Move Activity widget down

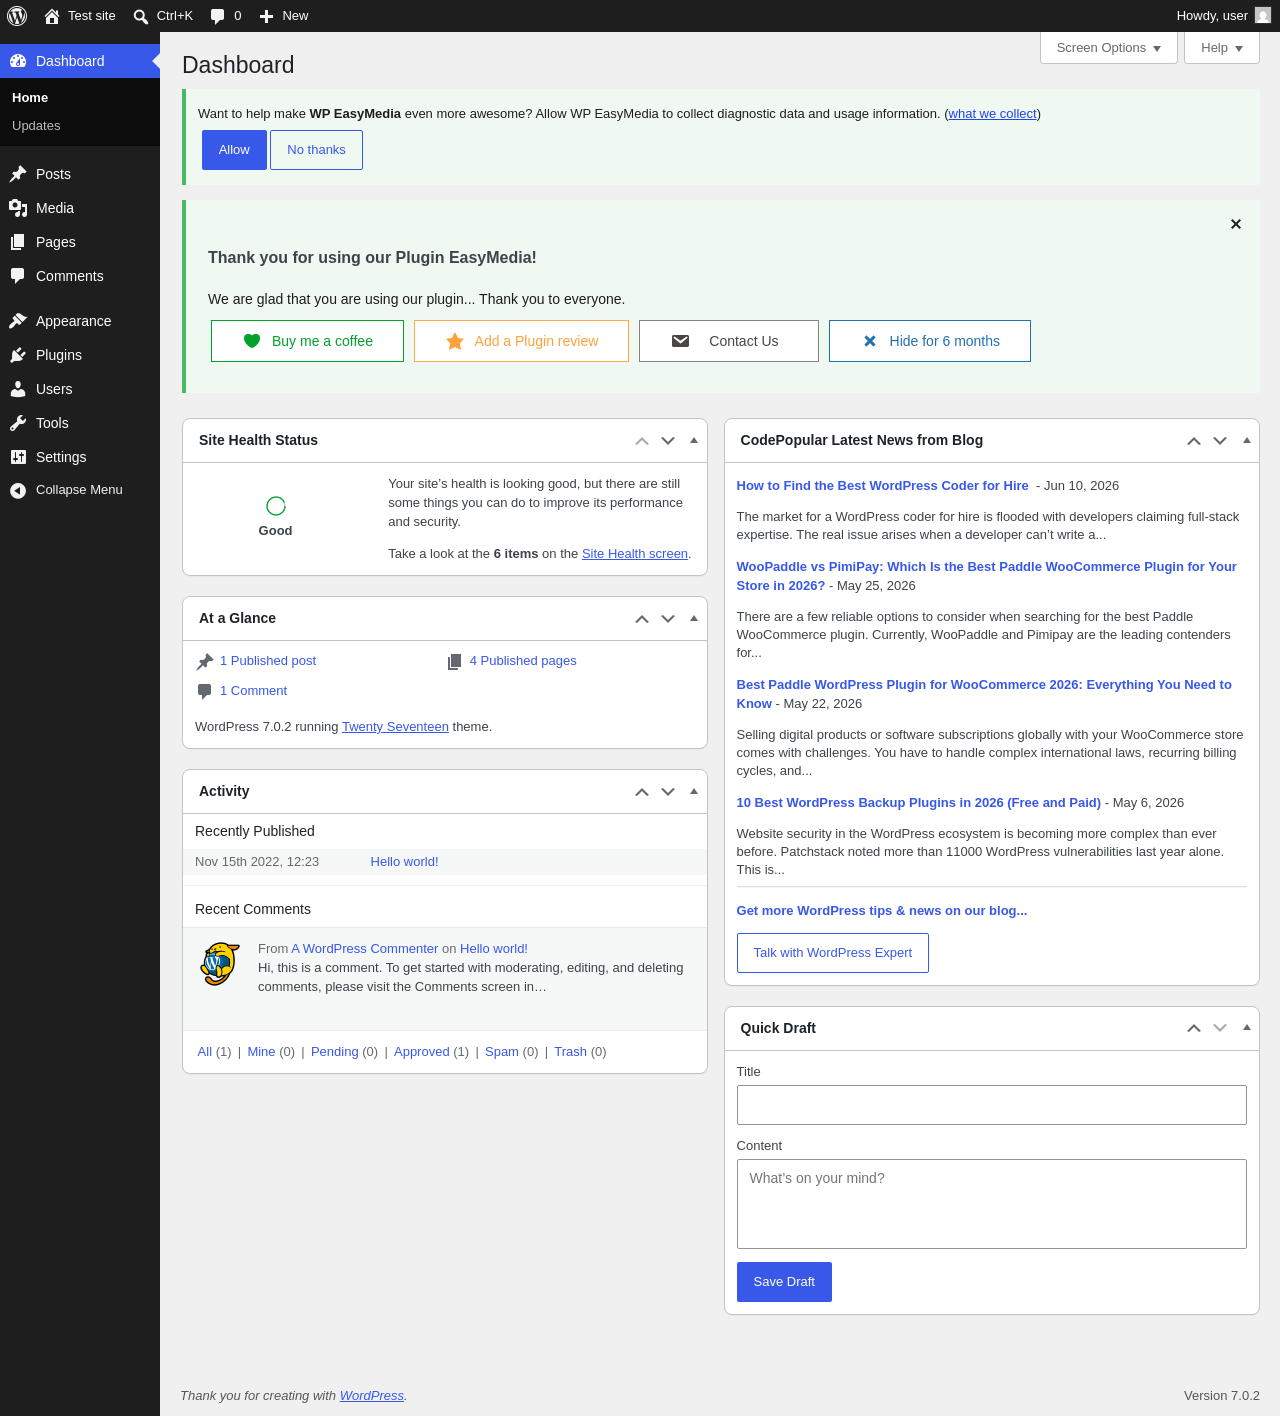[x=668, y=792]
